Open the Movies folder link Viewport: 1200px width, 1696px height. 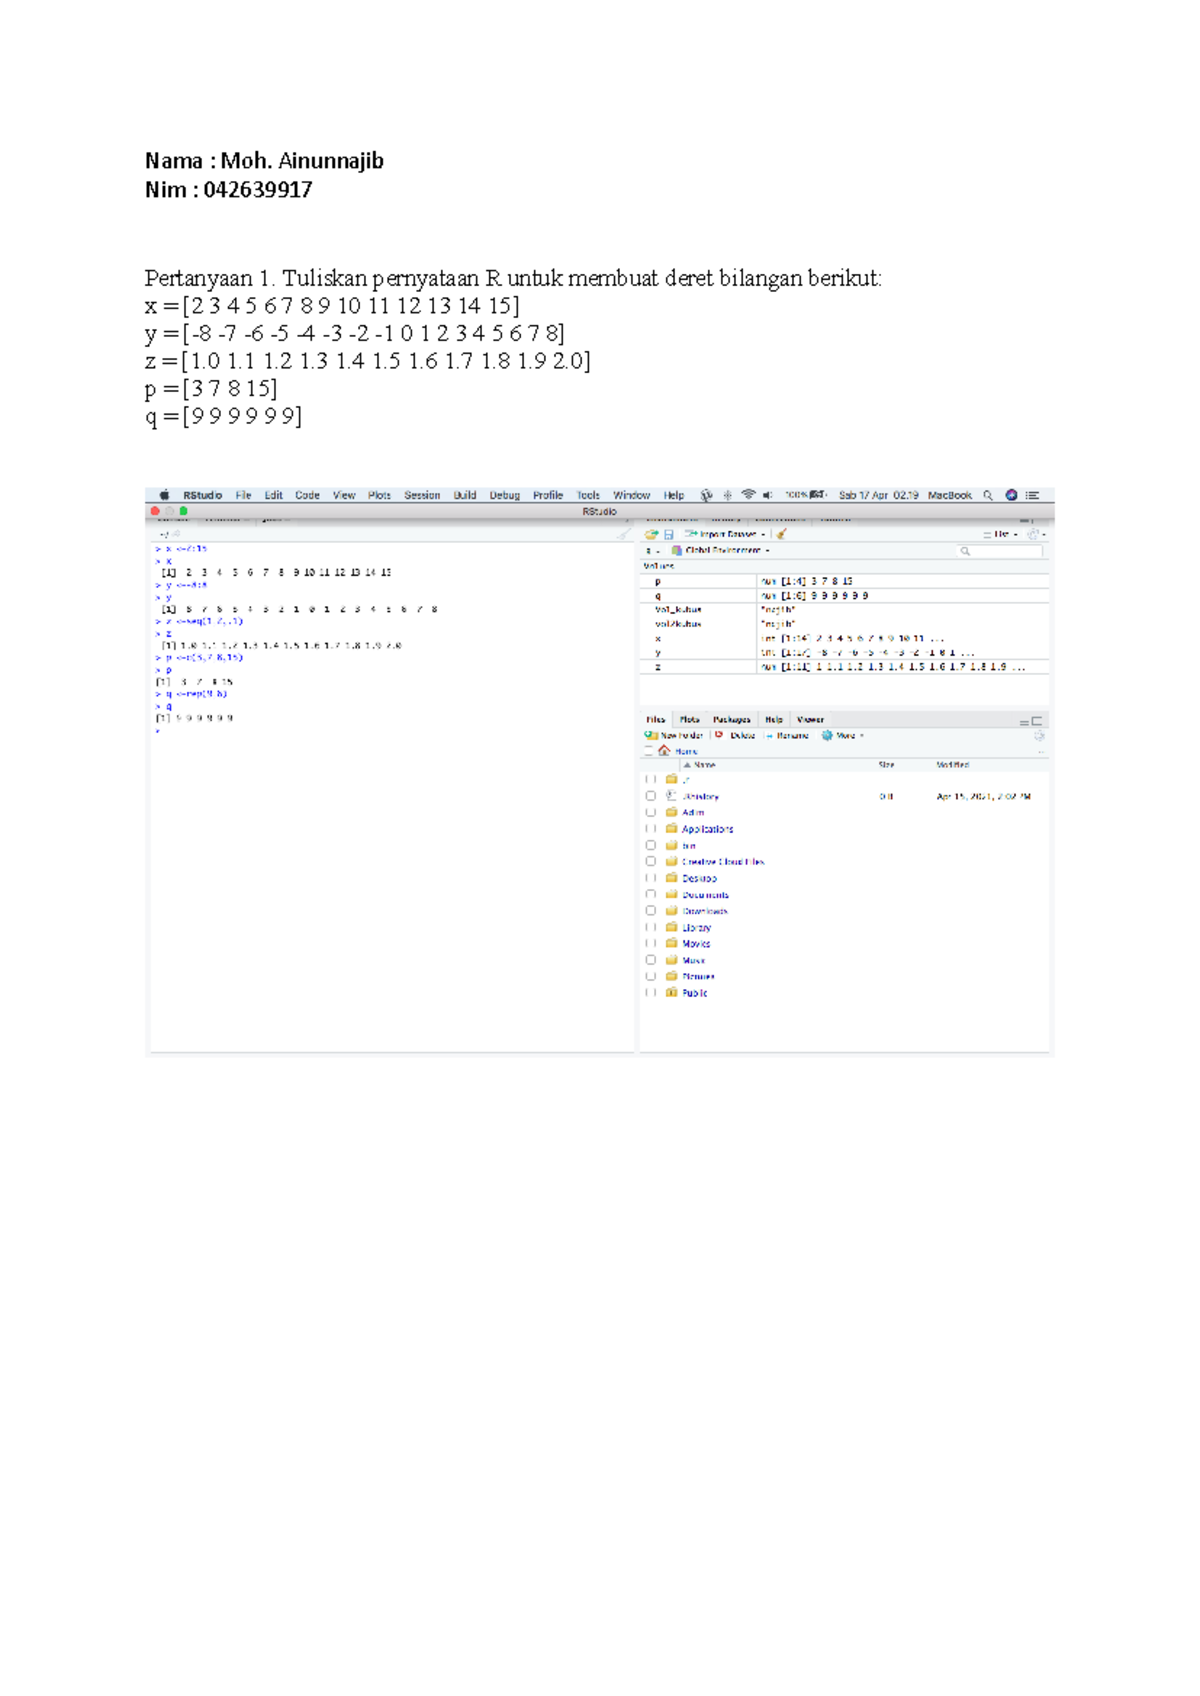tap(696, 944)
